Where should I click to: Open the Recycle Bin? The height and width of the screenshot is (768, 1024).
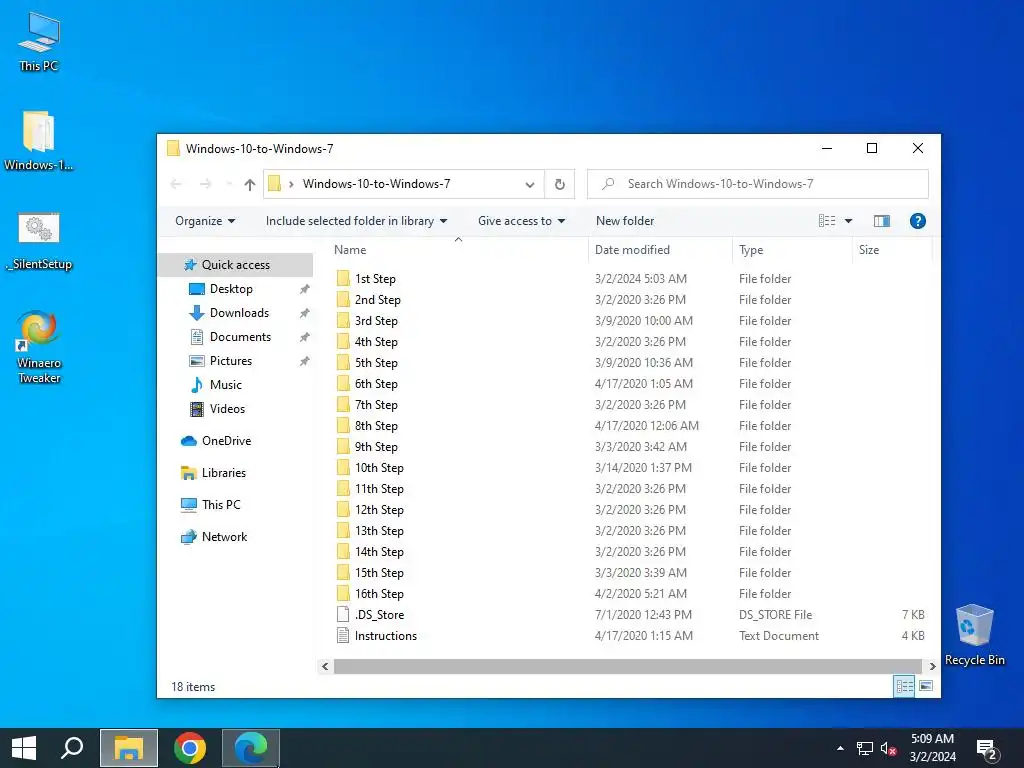tap(974, 635)
